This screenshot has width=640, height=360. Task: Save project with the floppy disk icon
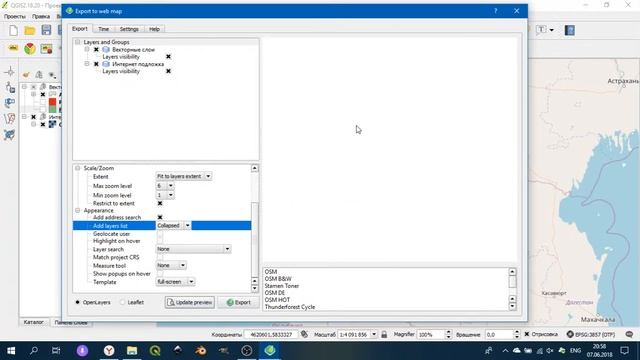click(46, 30)
